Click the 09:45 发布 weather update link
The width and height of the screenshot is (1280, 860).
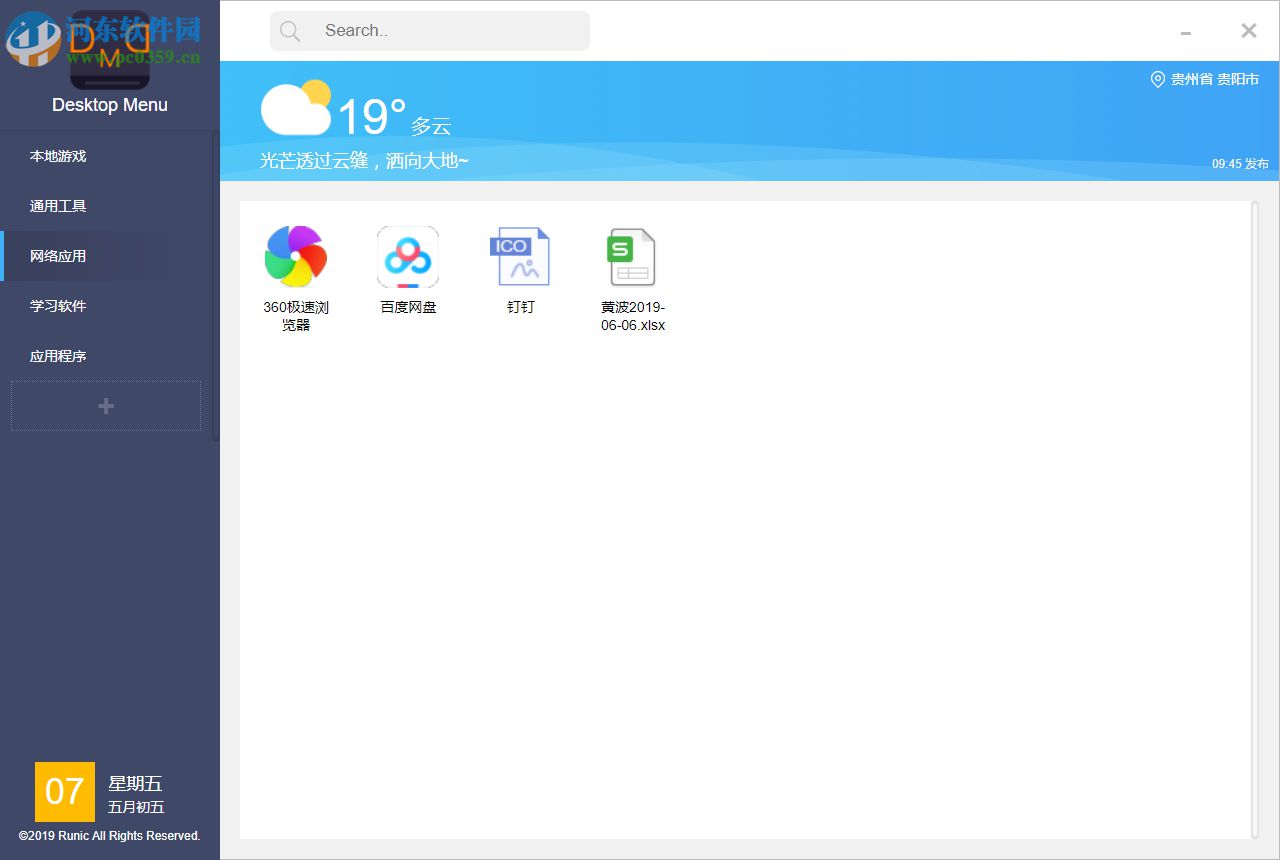(x=1240, y=163)
